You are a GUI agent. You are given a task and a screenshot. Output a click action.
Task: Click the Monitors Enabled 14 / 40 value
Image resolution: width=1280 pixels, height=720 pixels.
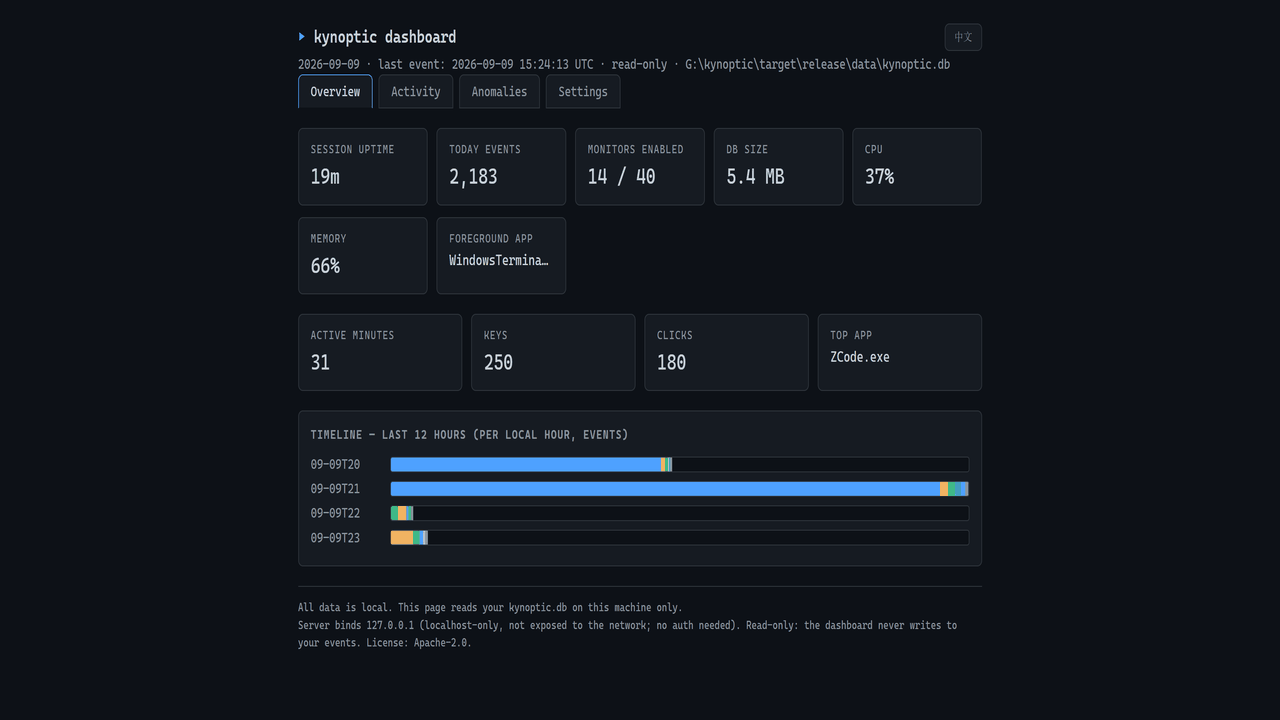pos(621,177)
